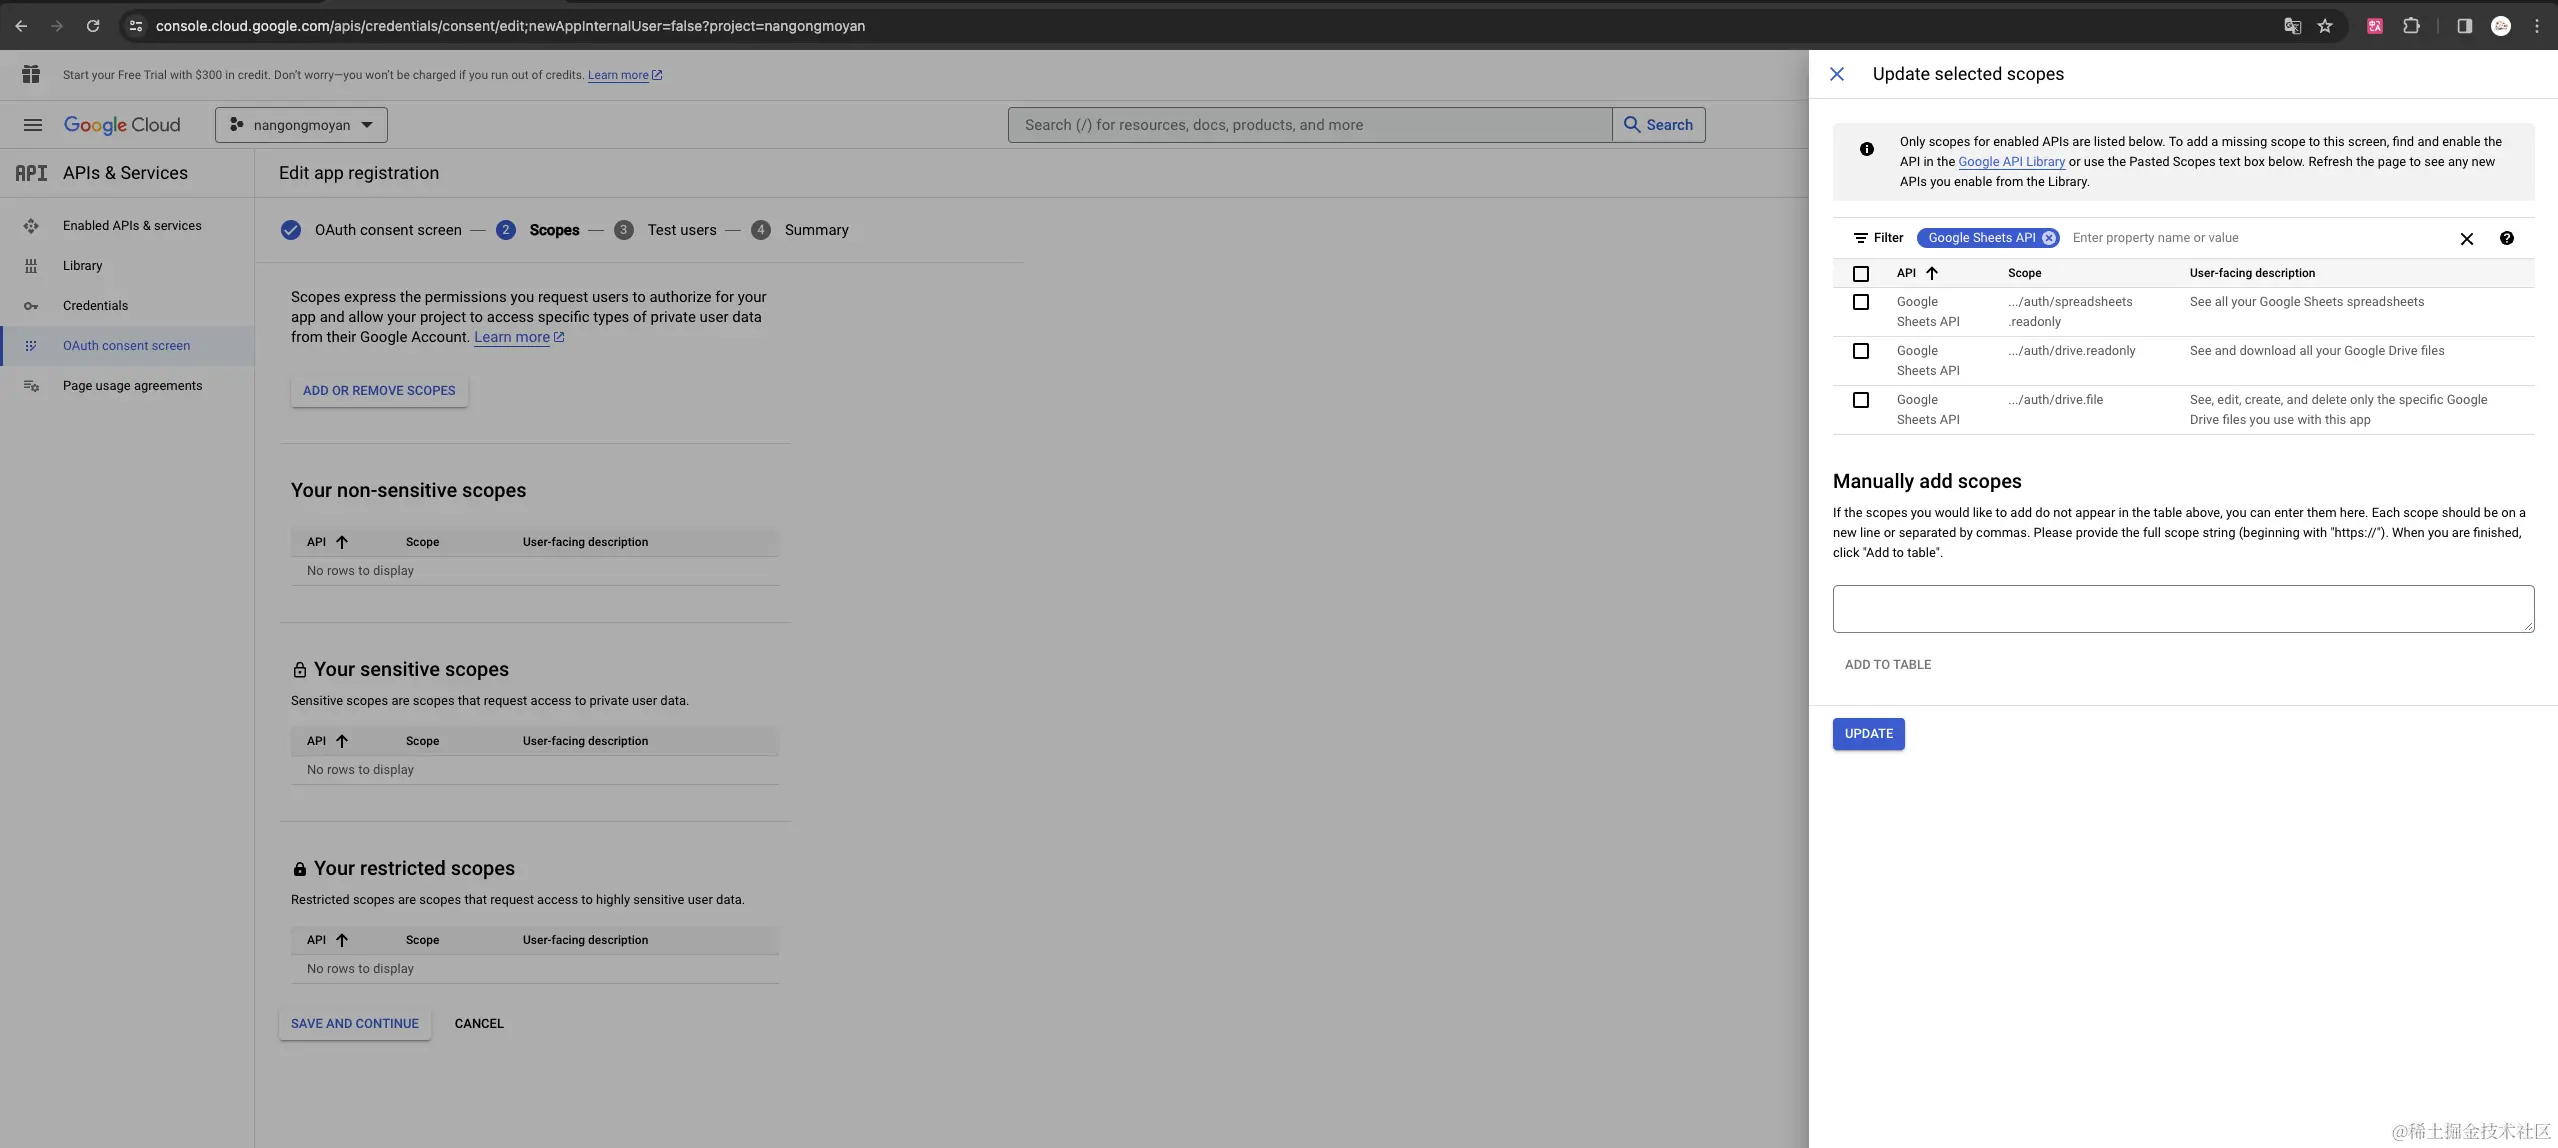
Task: Click the blue UPDATE button
Action: pos(1868,734)
